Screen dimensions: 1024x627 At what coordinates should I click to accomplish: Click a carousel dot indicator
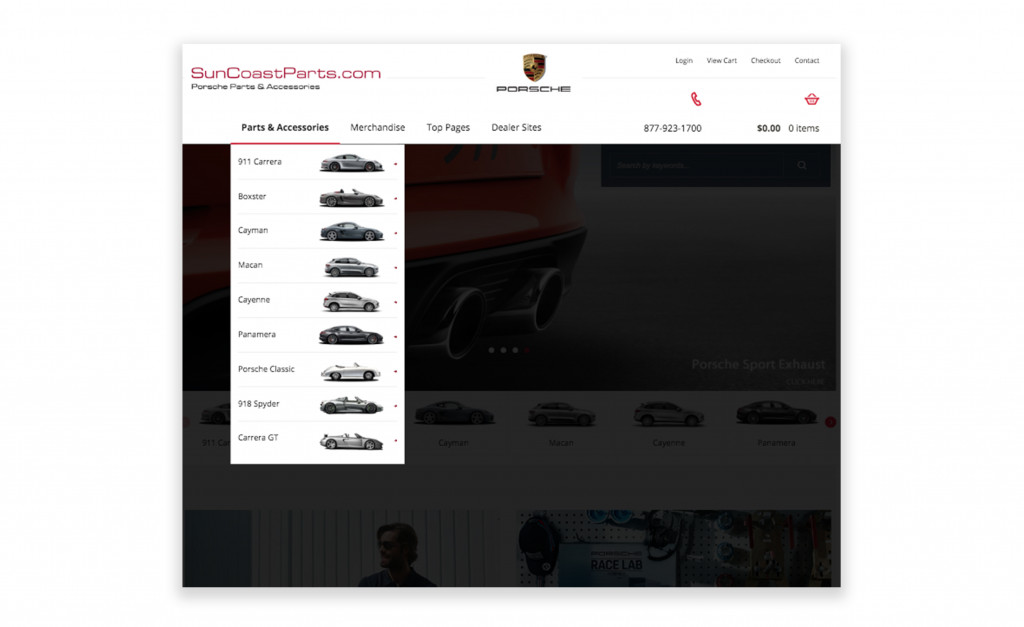pyautogui.click(x=491, y=350)
